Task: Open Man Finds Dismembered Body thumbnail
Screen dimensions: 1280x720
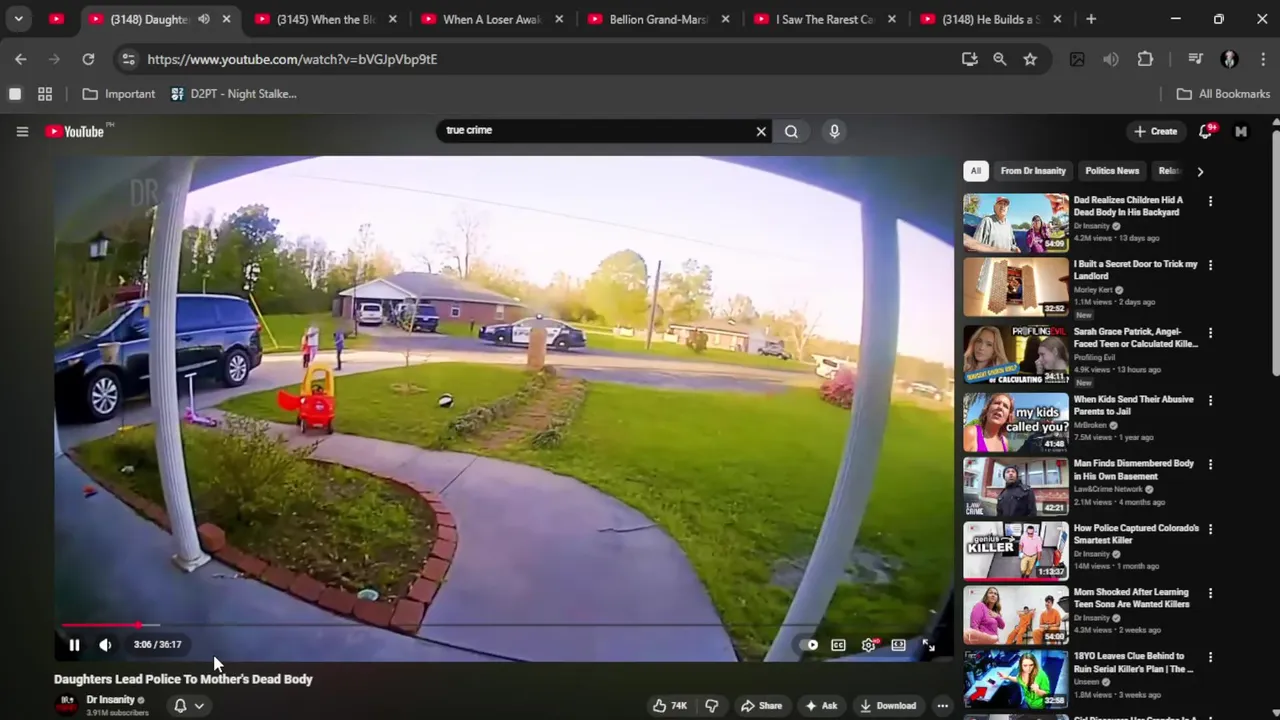Action: point(1016,487)
